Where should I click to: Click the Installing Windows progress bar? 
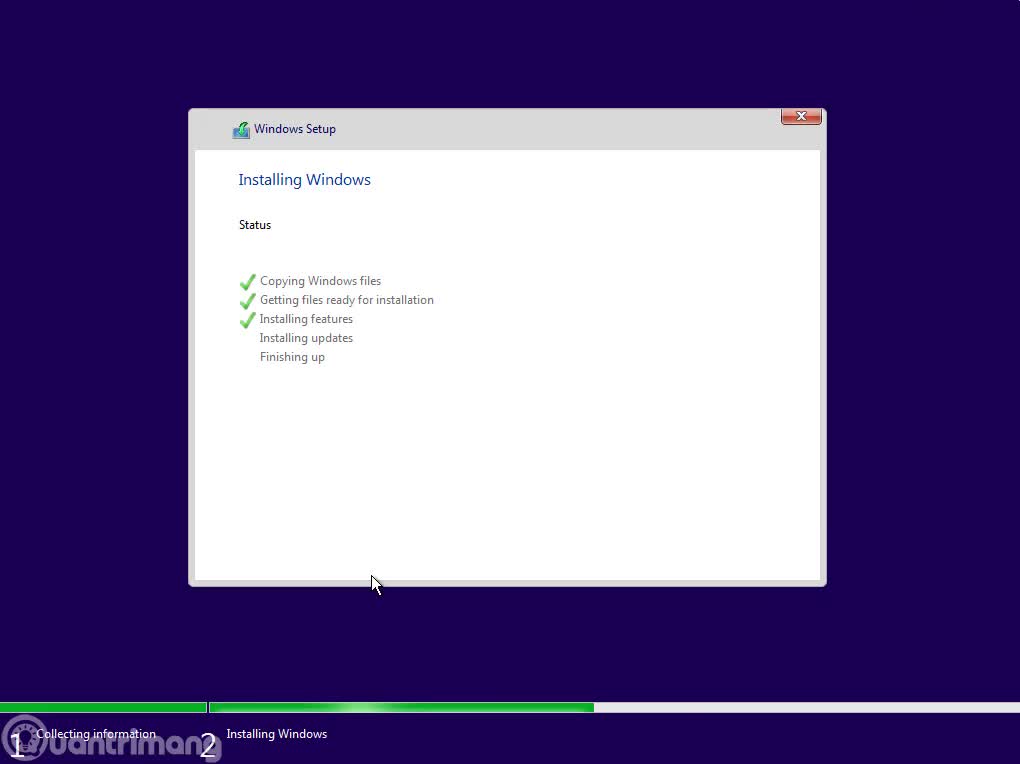[614, 707]
